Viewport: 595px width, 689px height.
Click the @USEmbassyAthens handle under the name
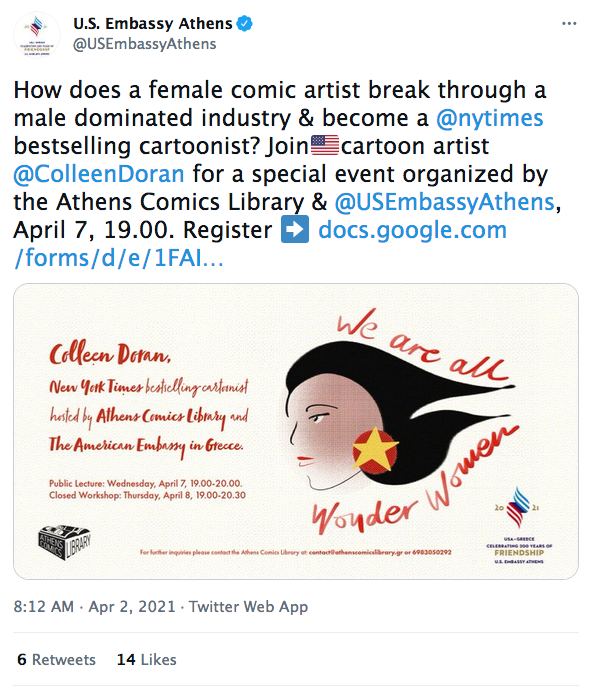(x=145, y=44)
